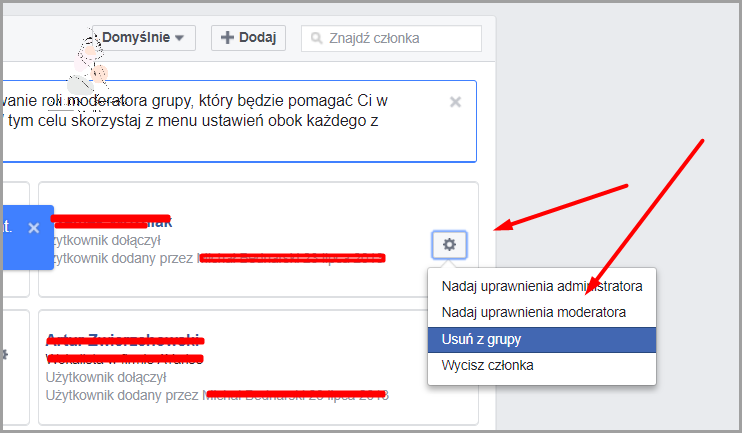This screenshot has width=742, height=433.
Task: Click the Domyślnie dropdown arrow
Action: pyautogui.click(x=179, y=38)
